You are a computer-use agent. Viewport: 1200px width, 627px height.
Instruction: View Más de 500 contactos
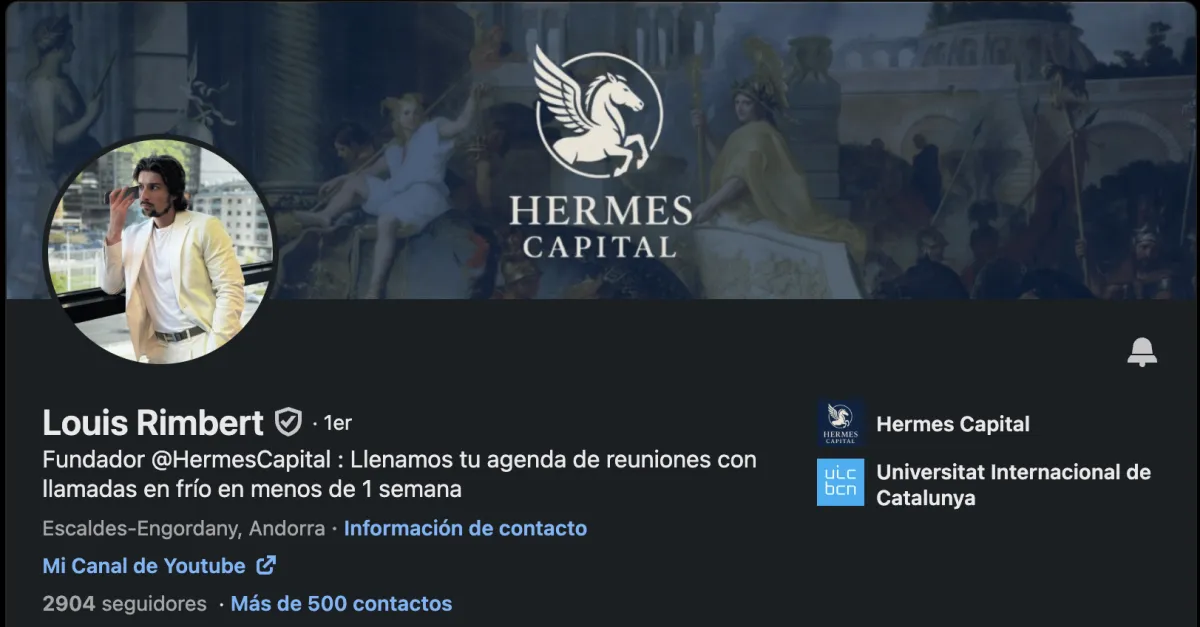click(x=341, y=603)
